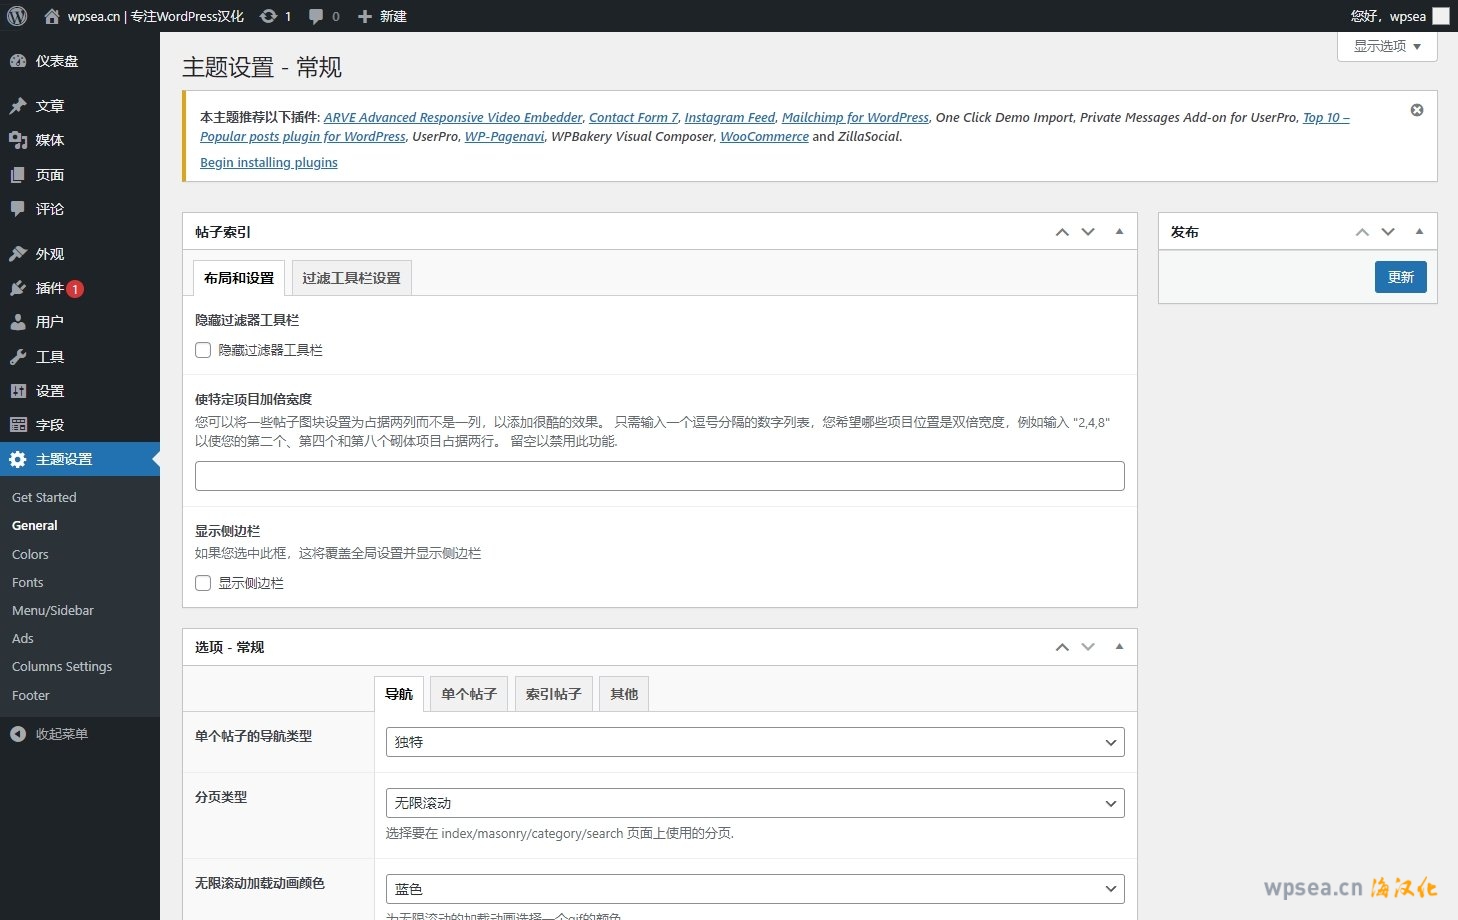
Task: Move 发布 panel up
Action: pos(1362,232)
